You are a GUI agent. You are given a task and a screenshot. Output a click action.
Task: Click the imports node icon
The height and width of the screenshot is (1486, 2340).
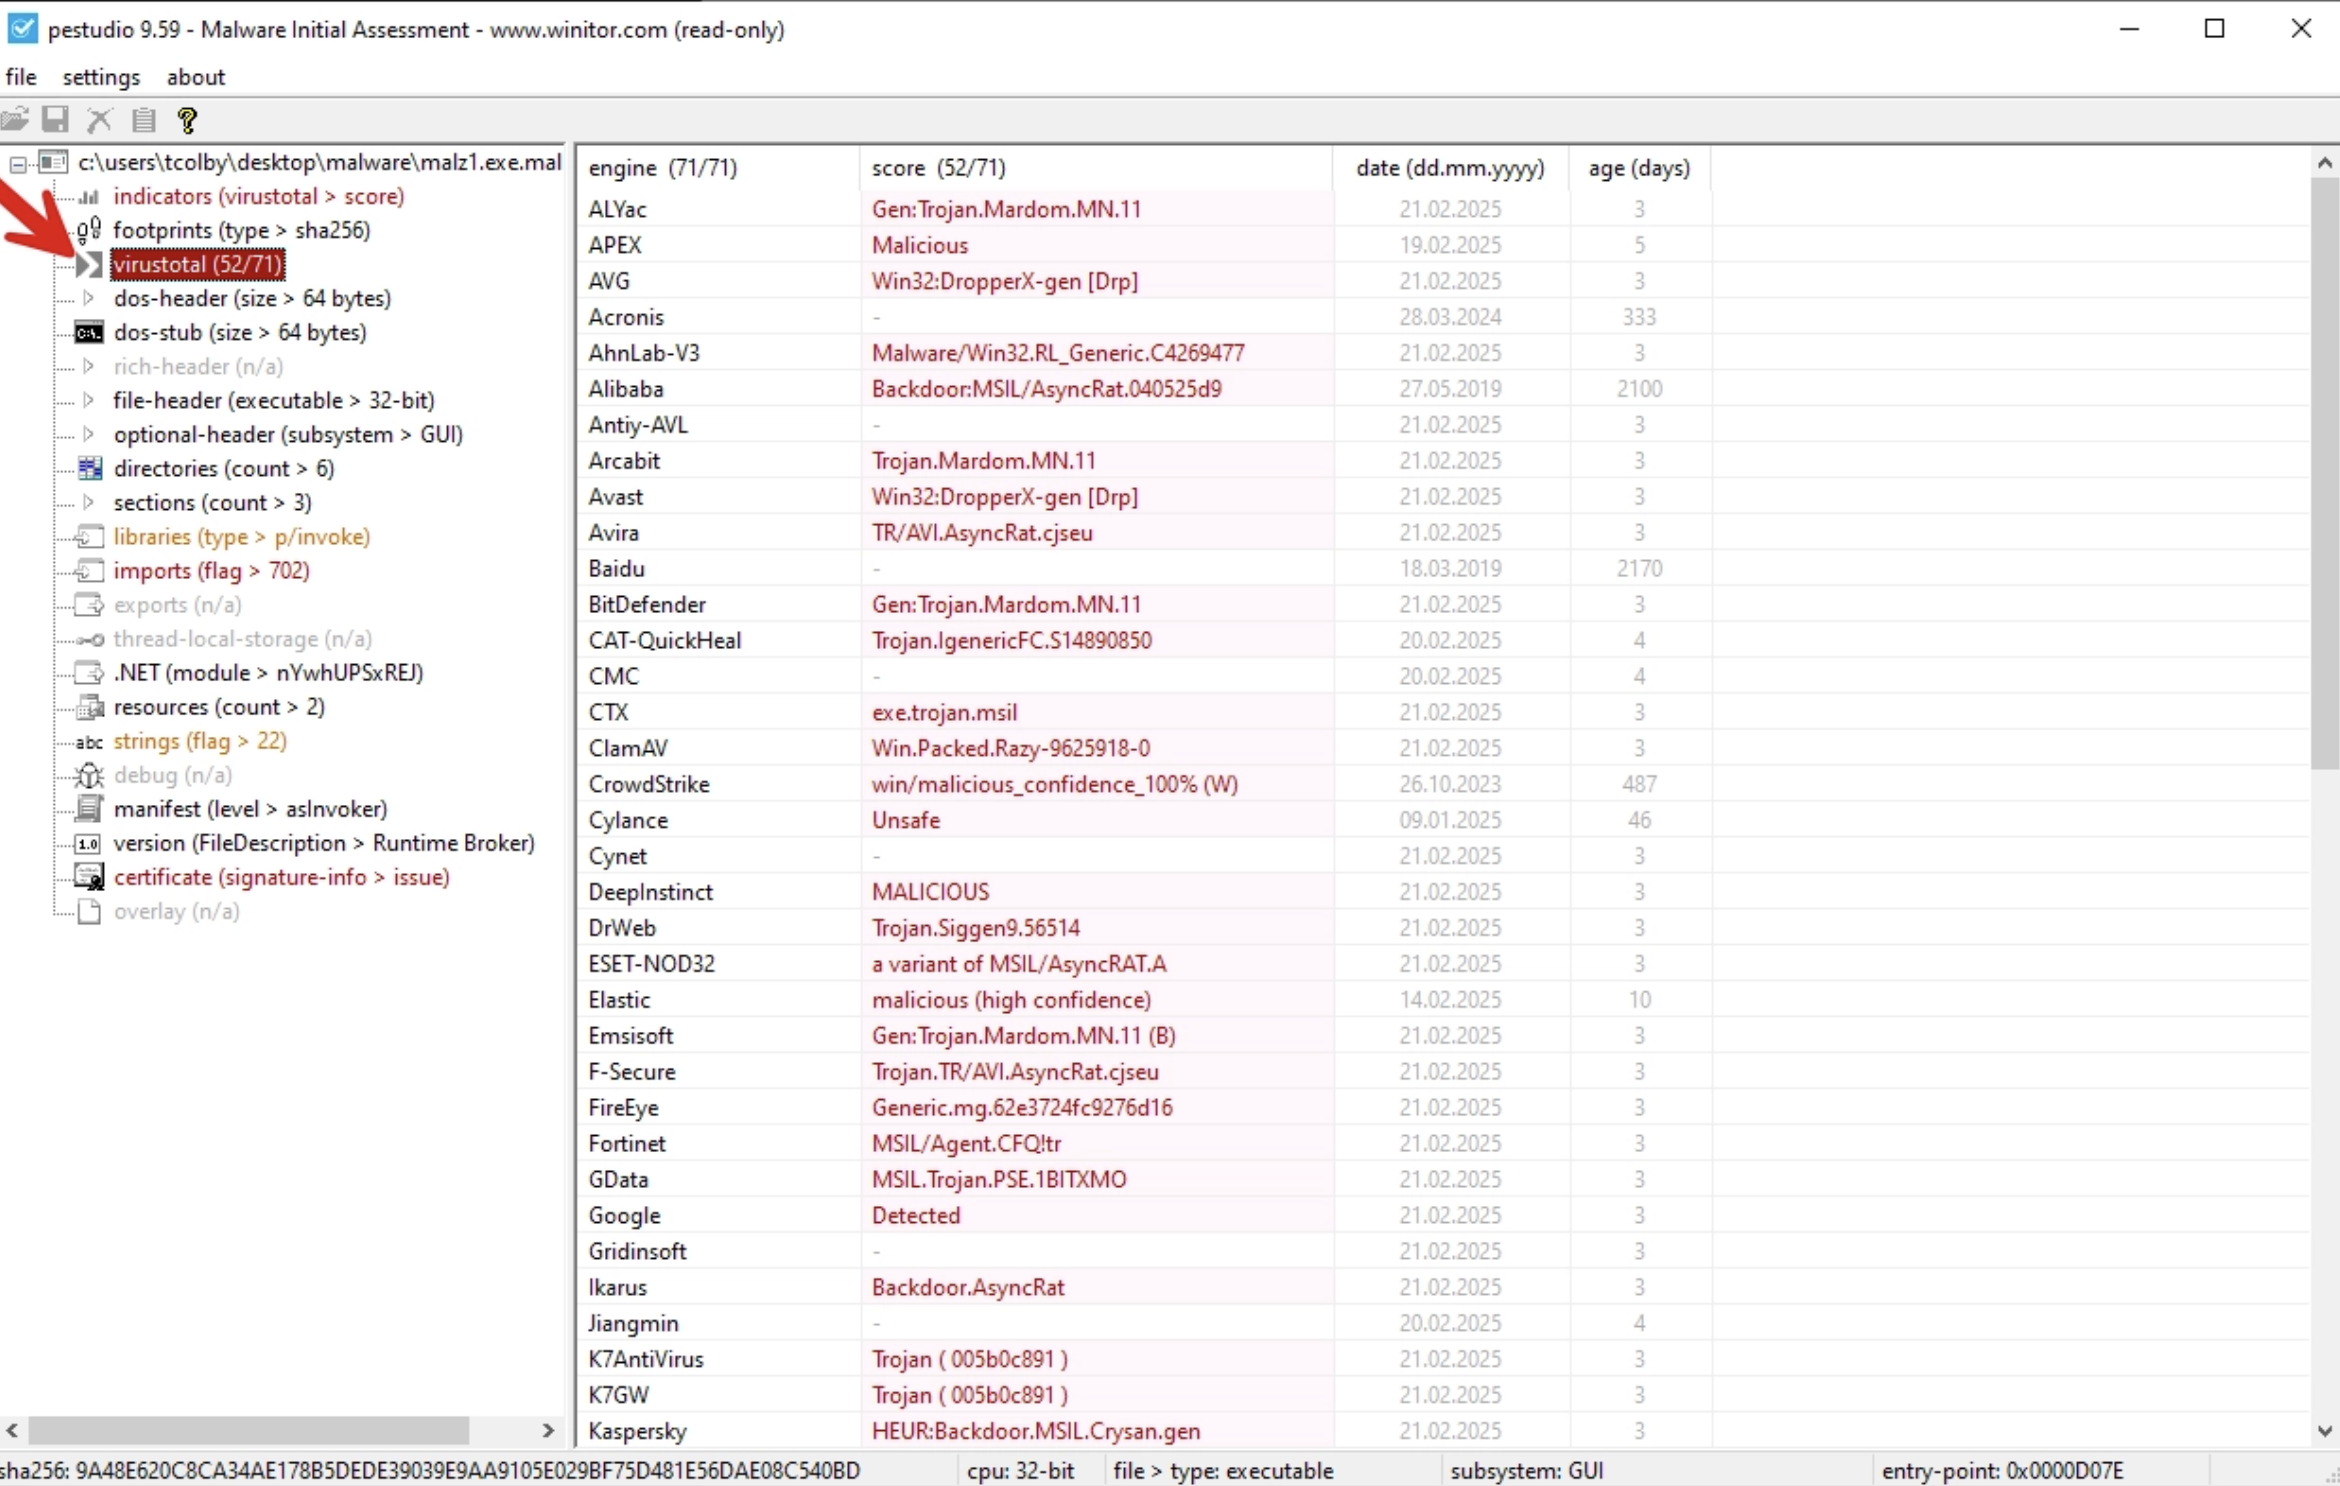[89, 571]
